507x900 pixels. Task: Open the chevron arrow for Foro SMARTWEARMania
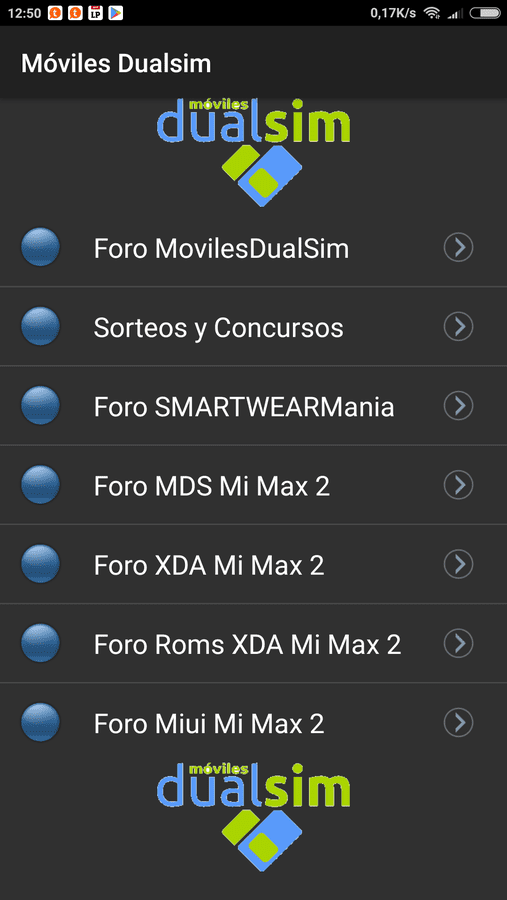coord(458,406)
